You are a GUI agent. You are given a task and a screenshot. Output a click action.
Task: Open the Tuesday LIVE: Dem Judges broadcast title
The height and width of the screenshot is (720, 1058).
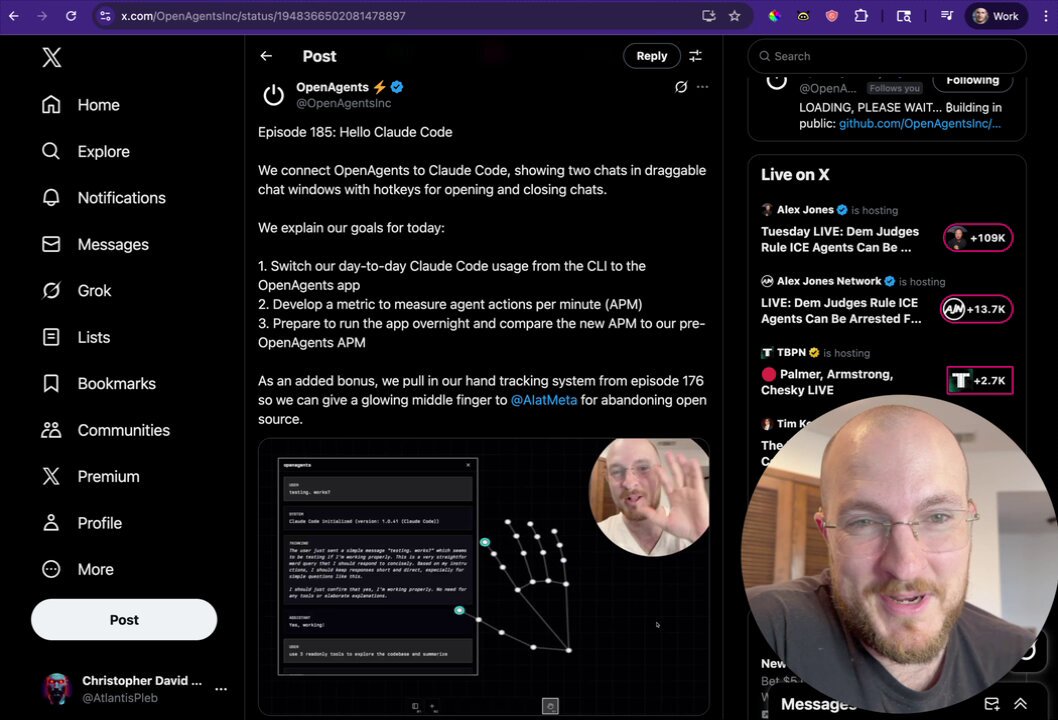point(840,240)
